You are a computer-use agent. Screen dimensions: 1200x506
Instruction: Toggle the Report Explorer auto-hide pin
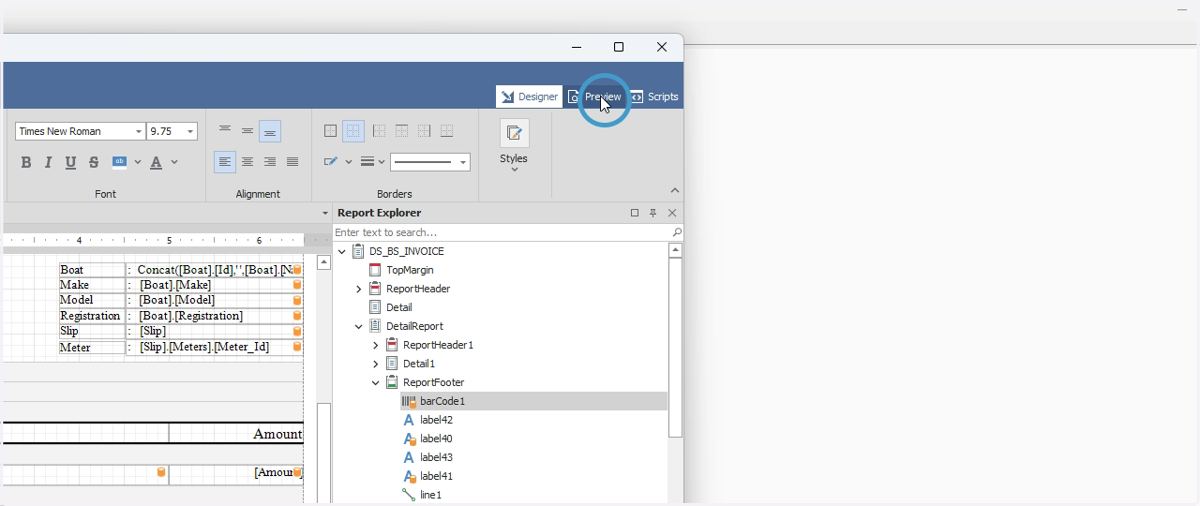[x=653, y=213]
